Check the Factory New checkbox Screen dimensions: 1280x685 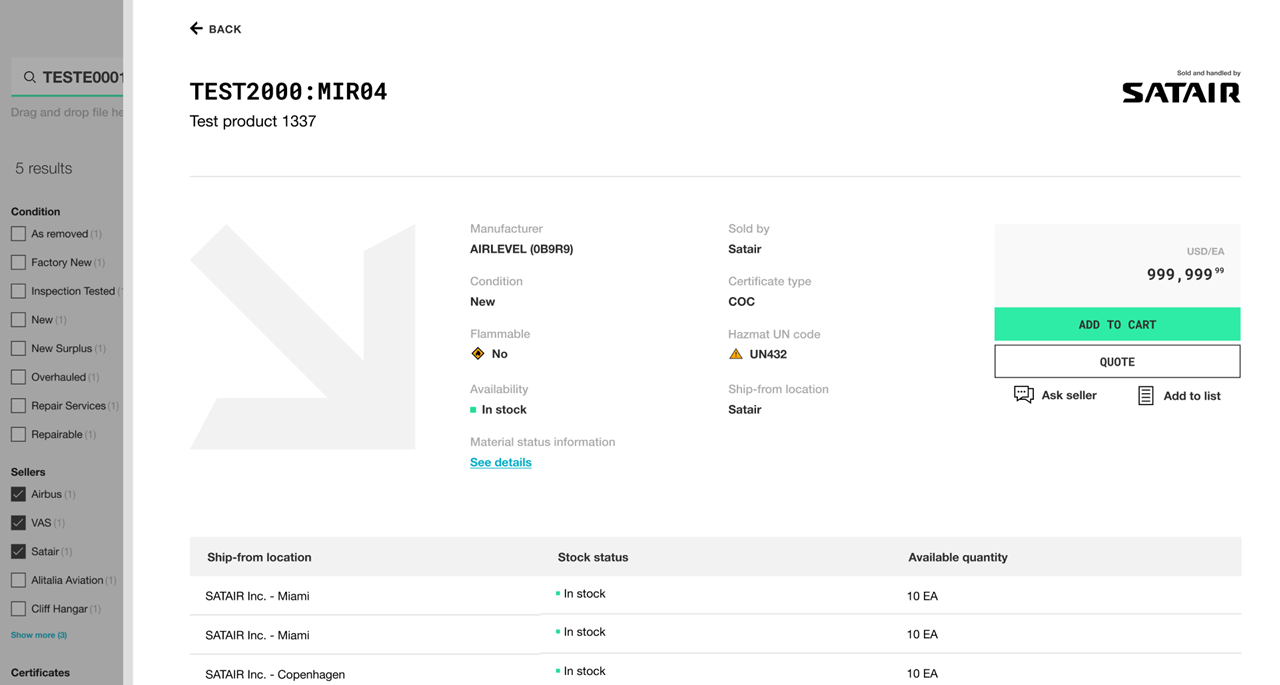(x=18, y=262)
